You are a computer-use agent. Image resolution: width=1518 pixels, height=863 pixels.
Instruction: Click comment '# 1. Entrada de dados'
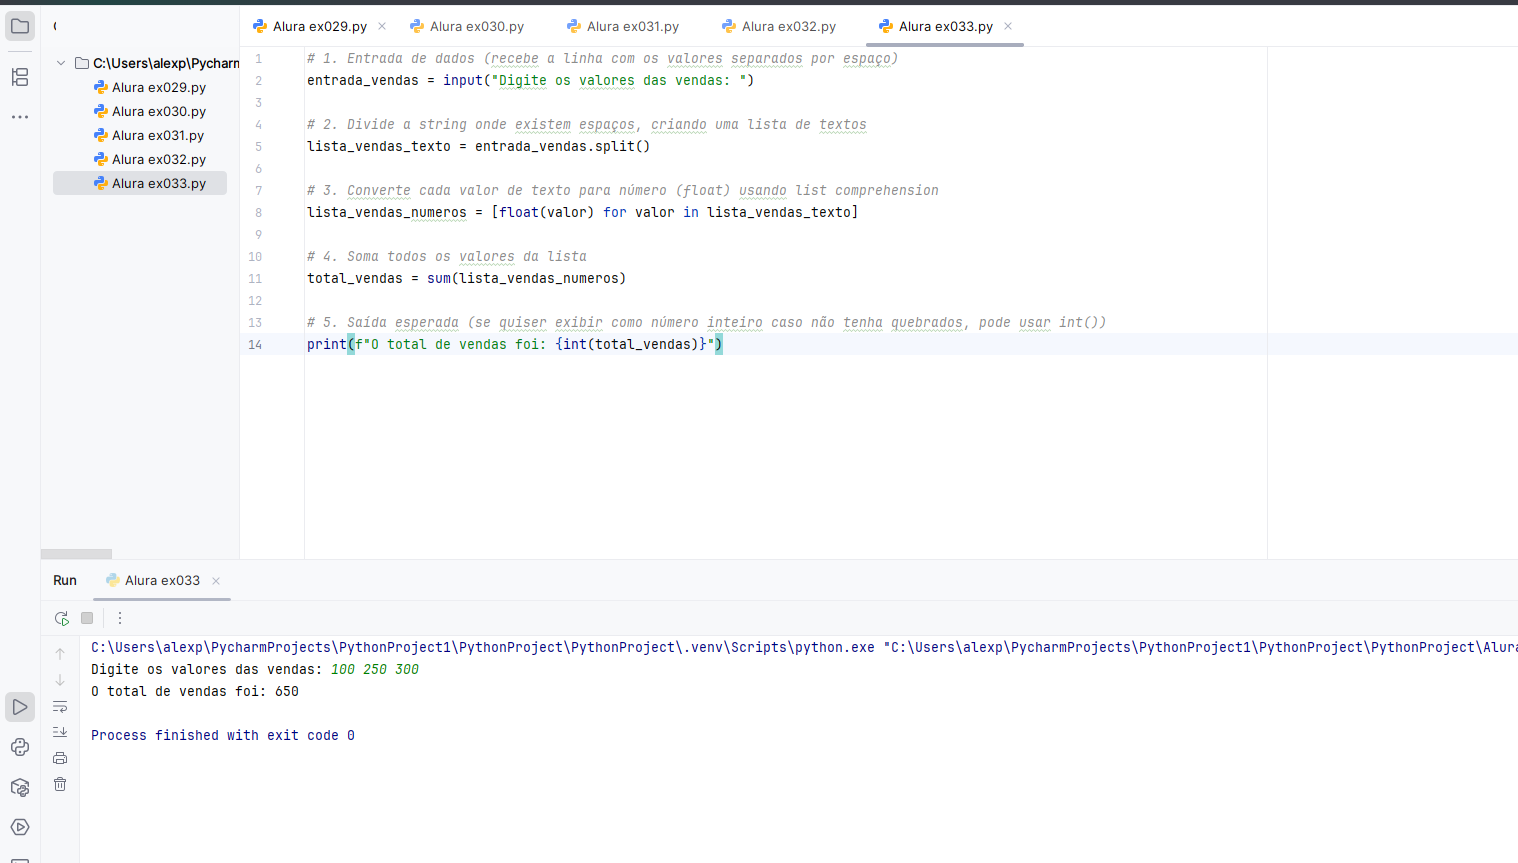coord(602,58)
